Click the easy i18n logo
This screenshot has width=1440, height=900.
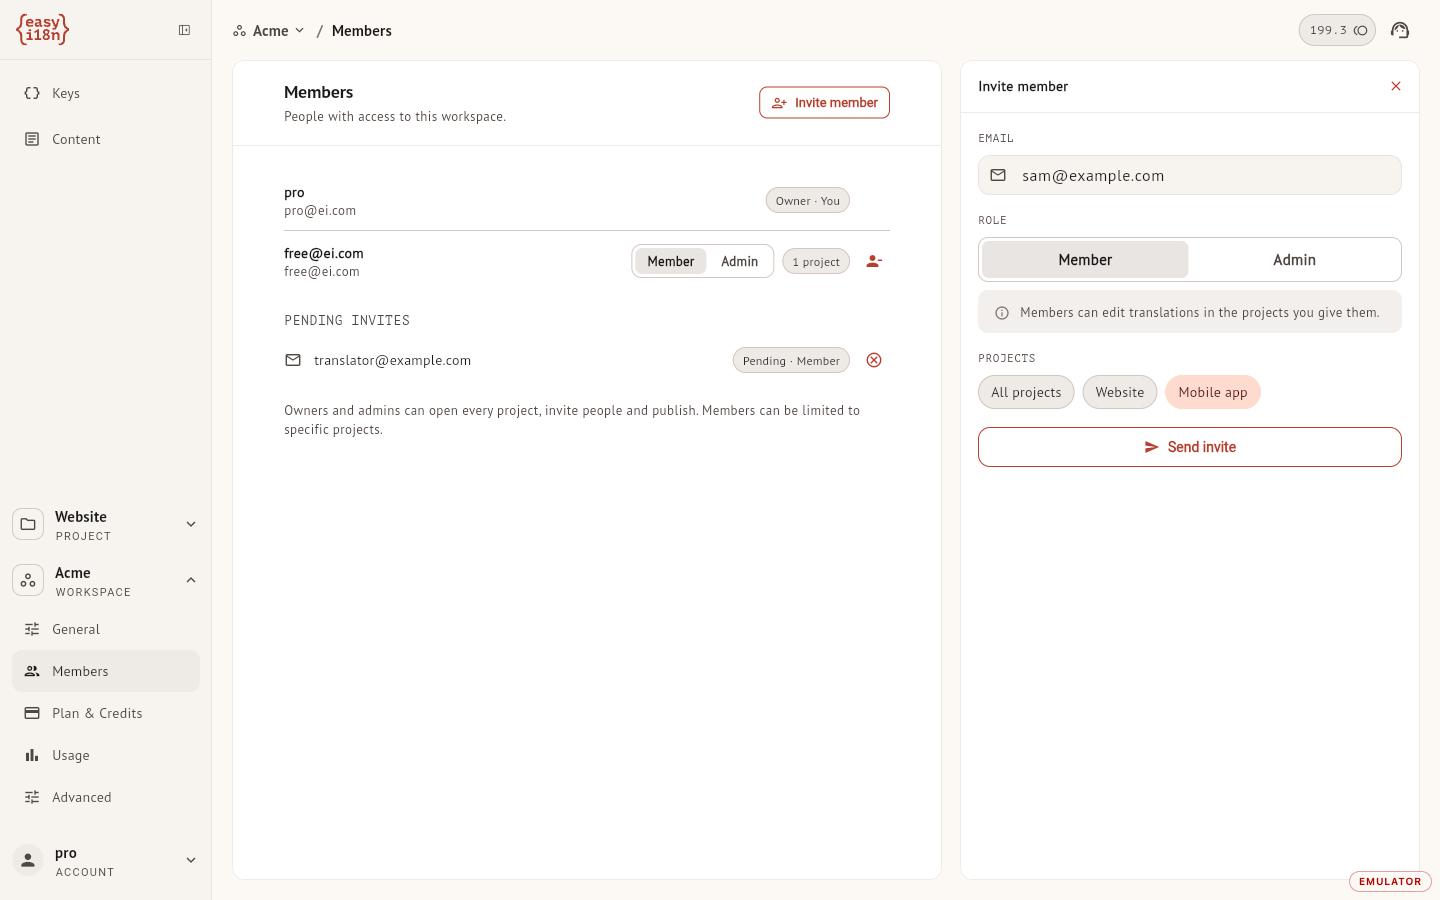click(x=42, y=30)
